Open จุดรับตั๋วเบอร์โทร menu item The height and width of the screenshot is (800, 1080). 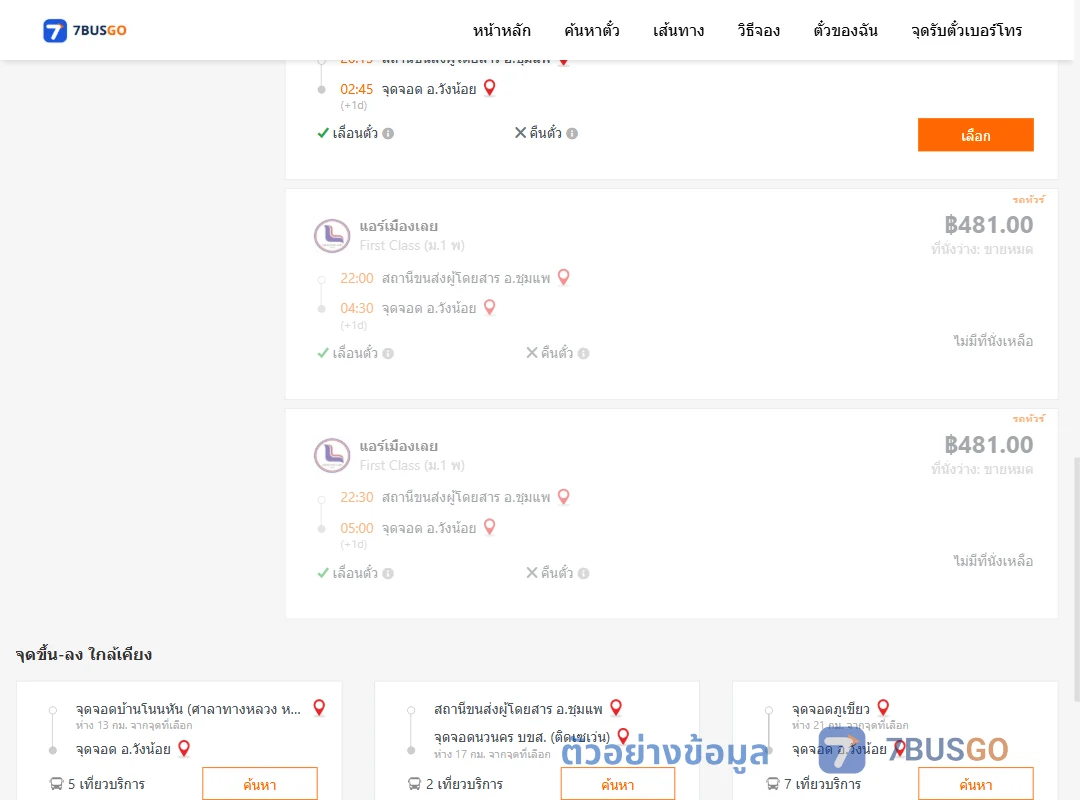[966, 30]
